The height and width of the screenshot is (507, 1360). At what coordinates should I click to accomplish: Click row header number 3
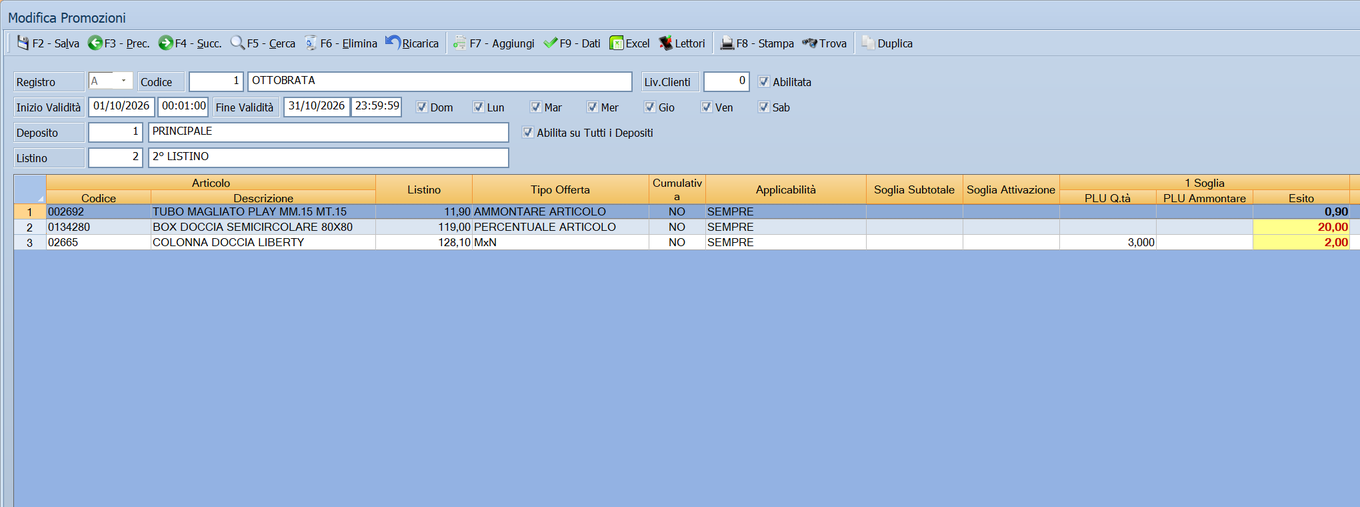(30, 242)
